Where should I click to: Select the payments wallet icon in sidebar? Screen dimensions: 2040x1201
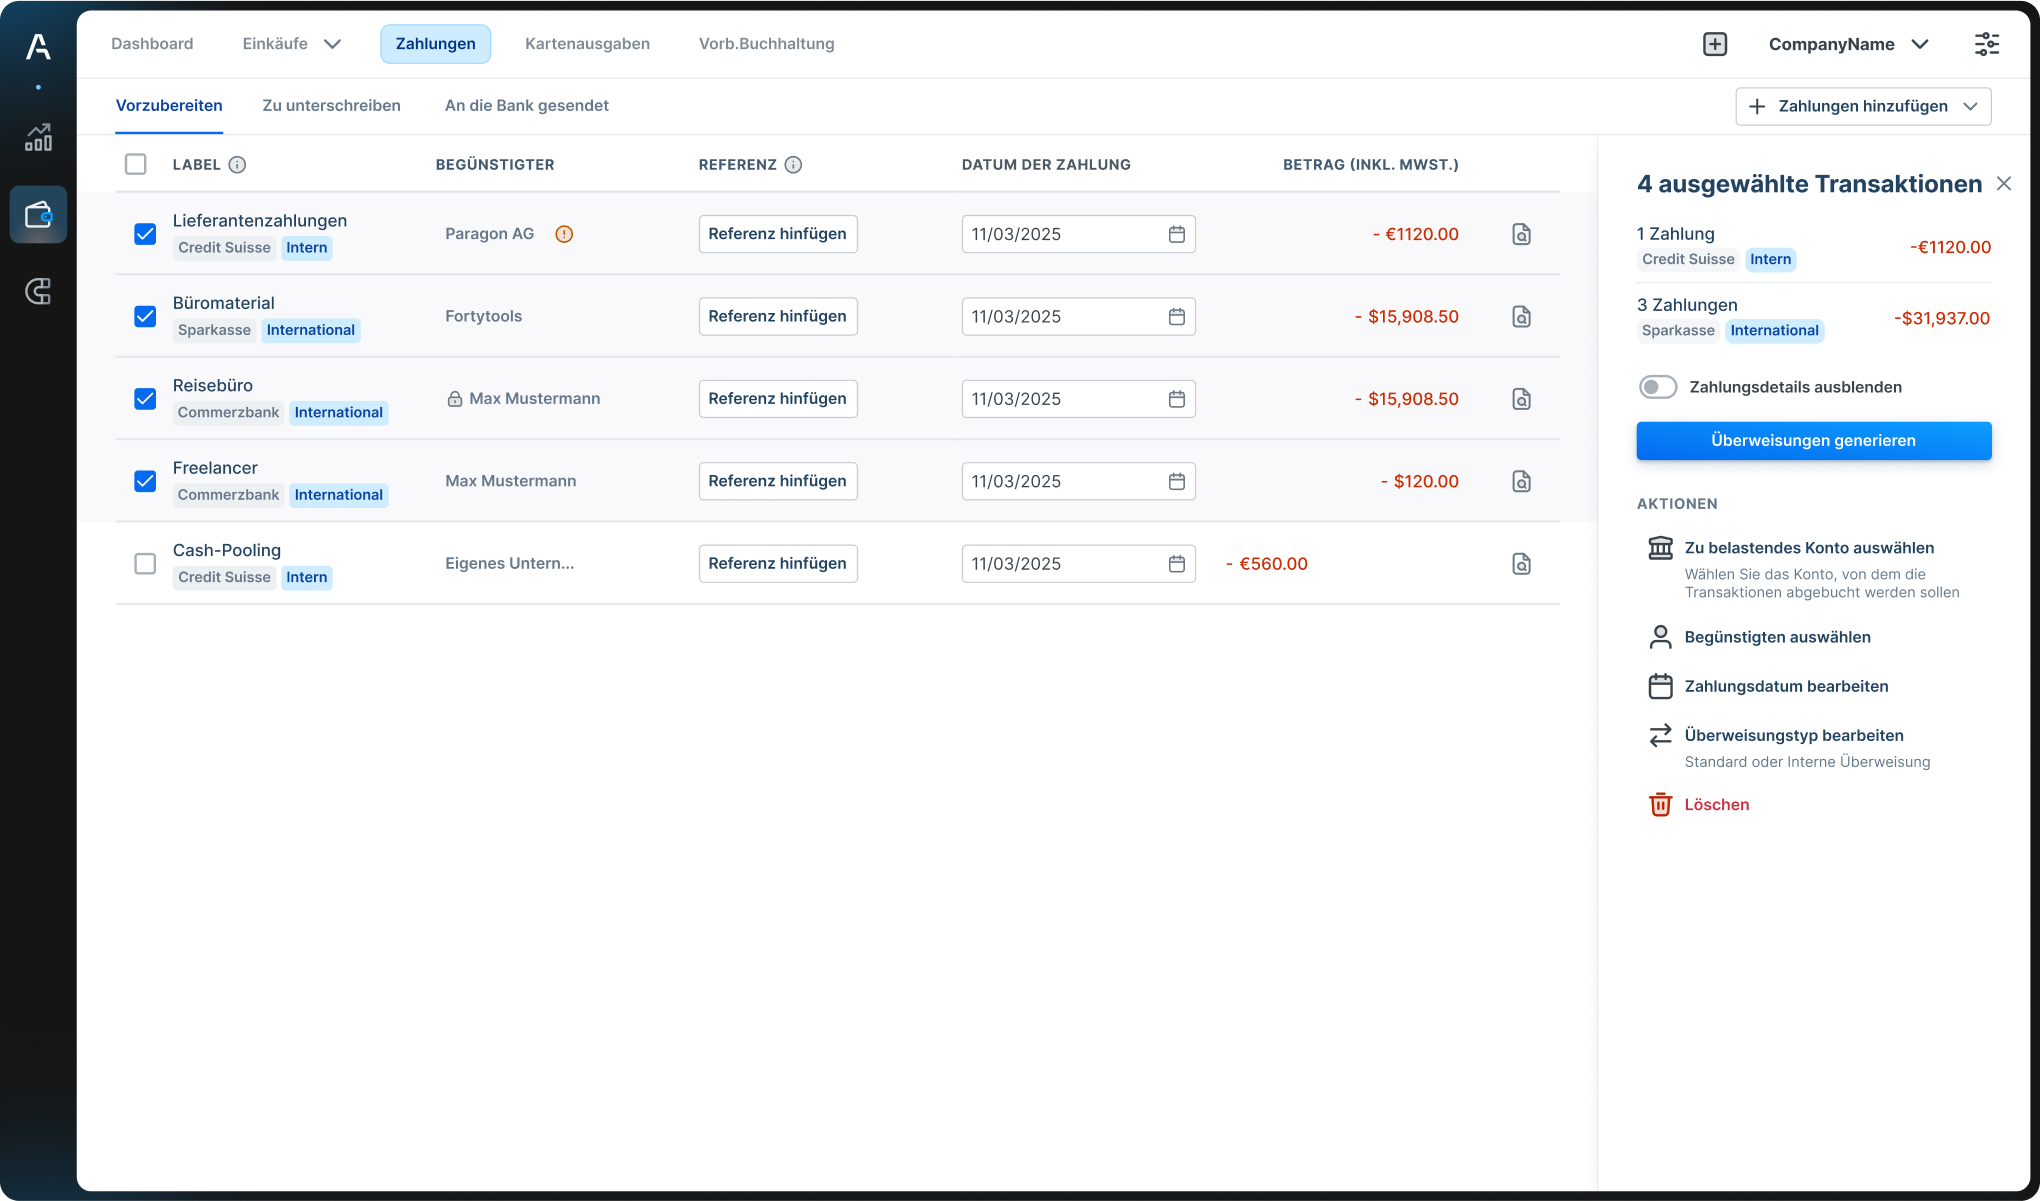pyautogui.click(x=38, y=214)
